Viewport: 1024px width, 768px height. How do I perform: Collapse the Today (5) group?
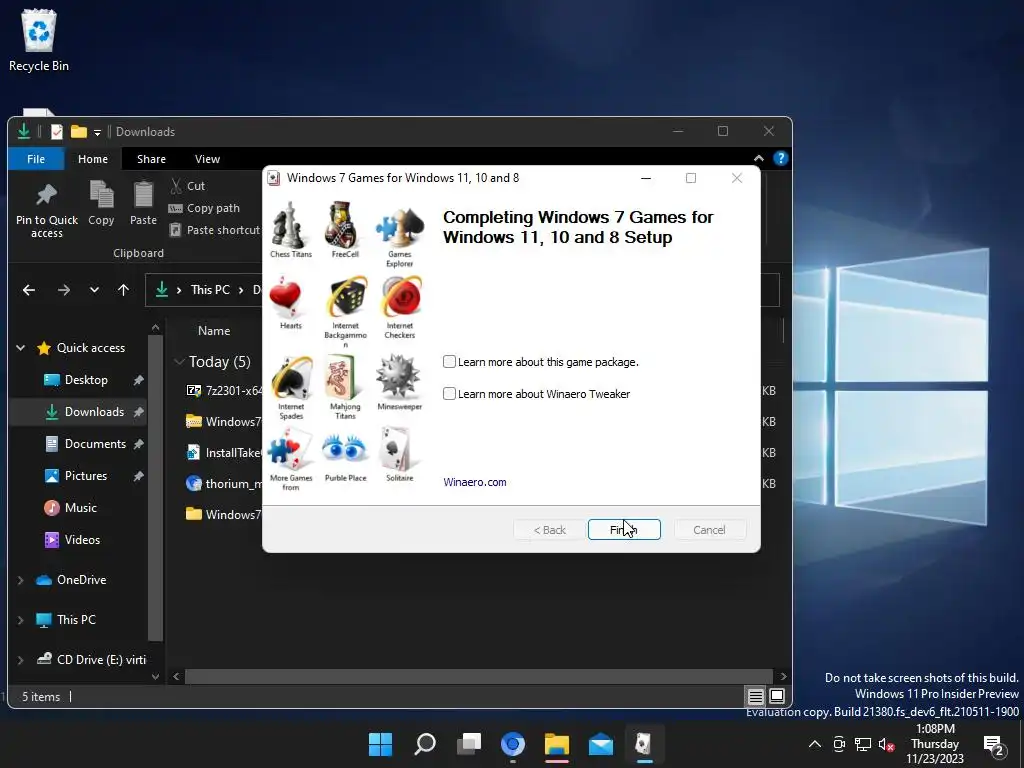(x=179, y=362)
